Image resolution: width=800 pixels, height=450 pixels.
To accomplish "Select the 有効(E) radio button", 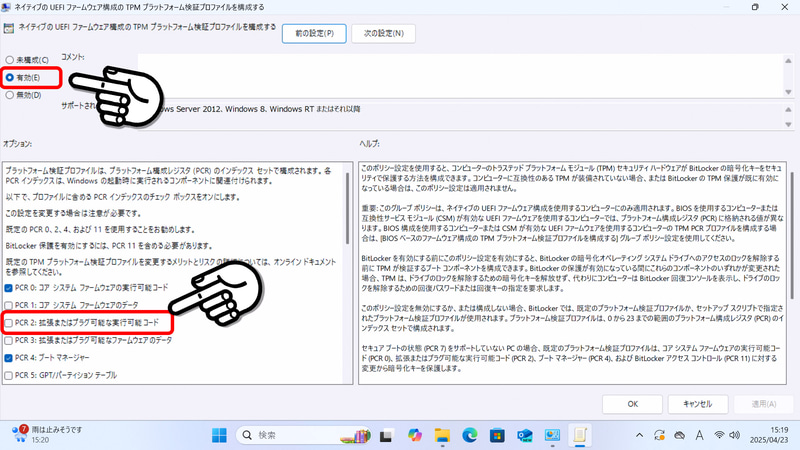I will click(x=10, y=78).
